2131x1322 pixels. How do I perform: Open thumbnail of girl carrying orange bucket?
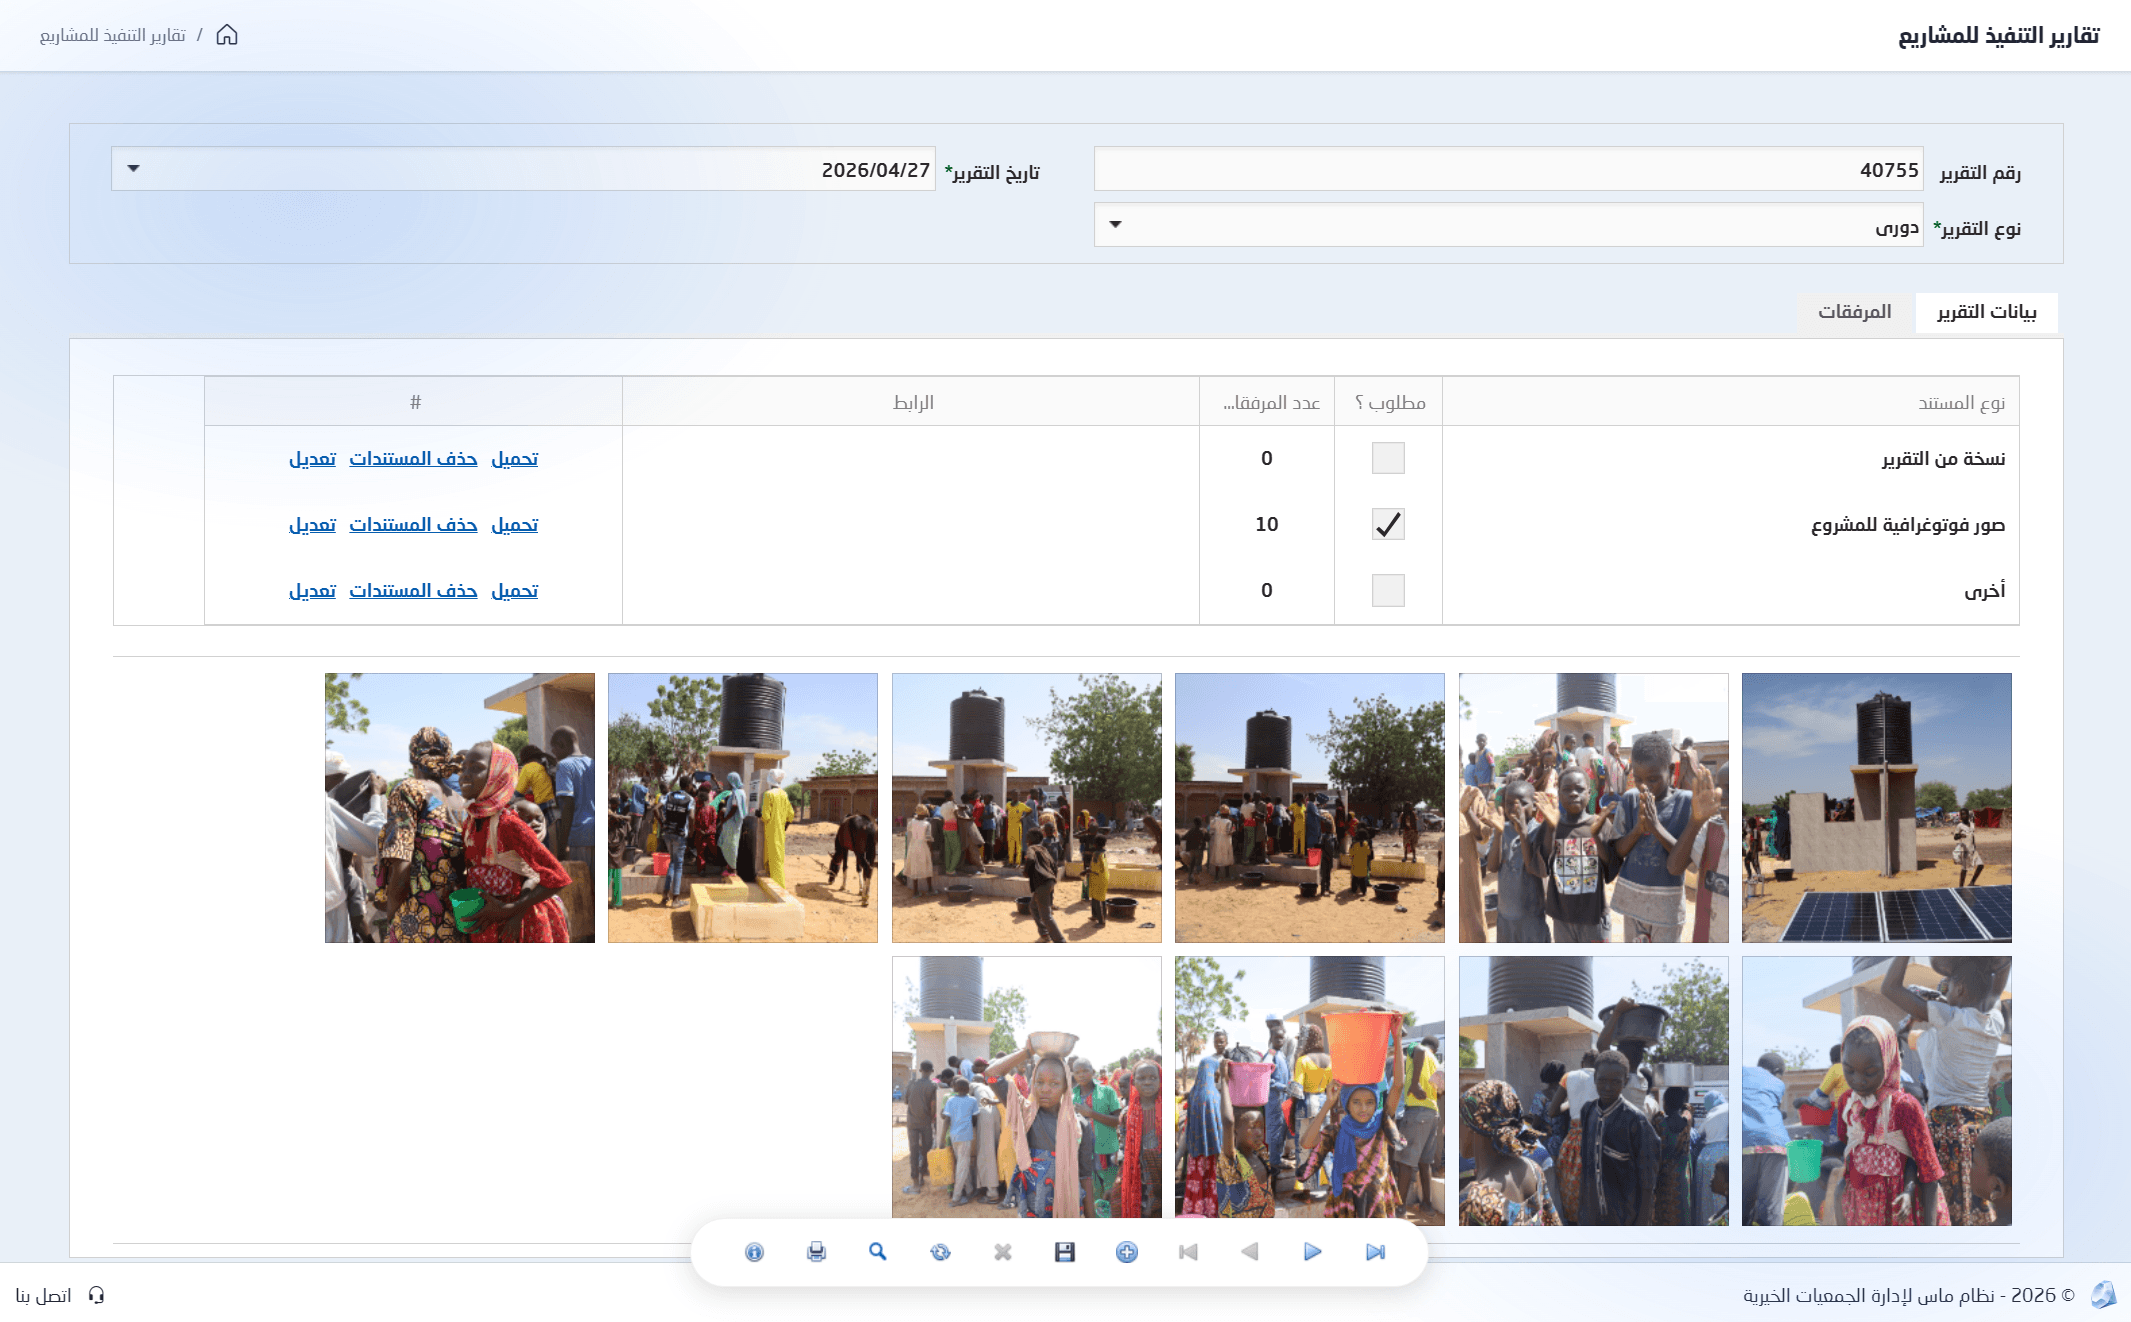tap(1309, 1090)
